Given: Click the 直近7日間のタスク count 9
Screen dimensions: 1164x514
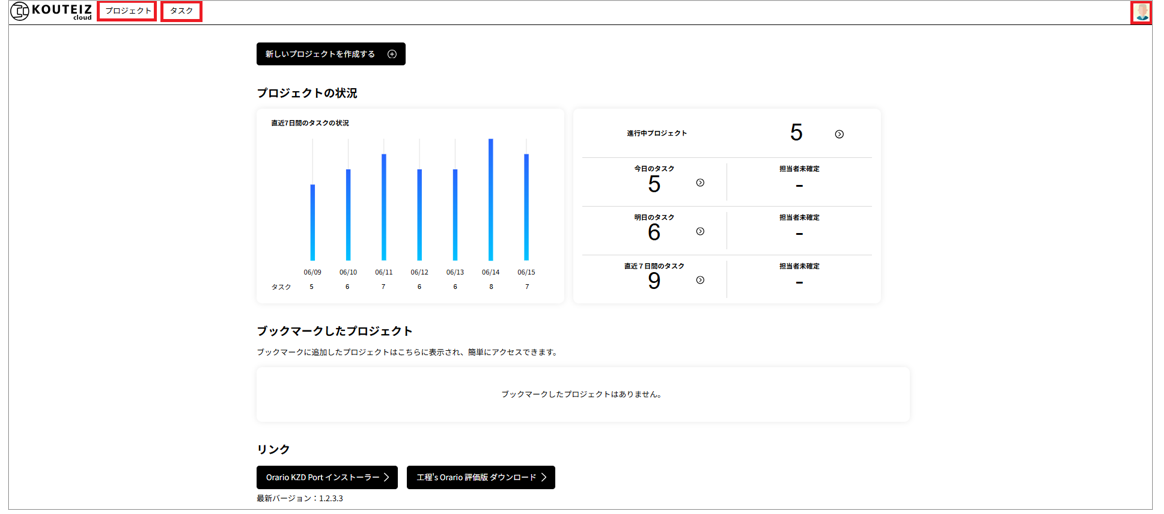Looking at the screenshot, I should (x=654, y=282).
